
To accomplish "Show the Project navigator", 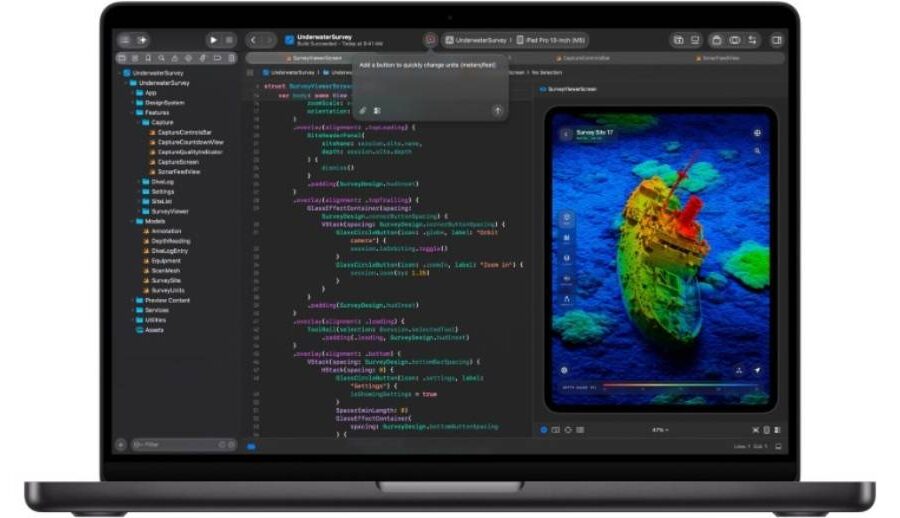I will [122, 58].
